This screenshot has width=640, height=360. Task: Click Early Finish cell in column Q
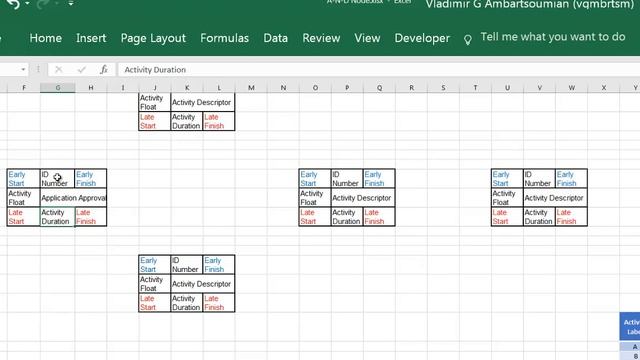pos(379,179)
